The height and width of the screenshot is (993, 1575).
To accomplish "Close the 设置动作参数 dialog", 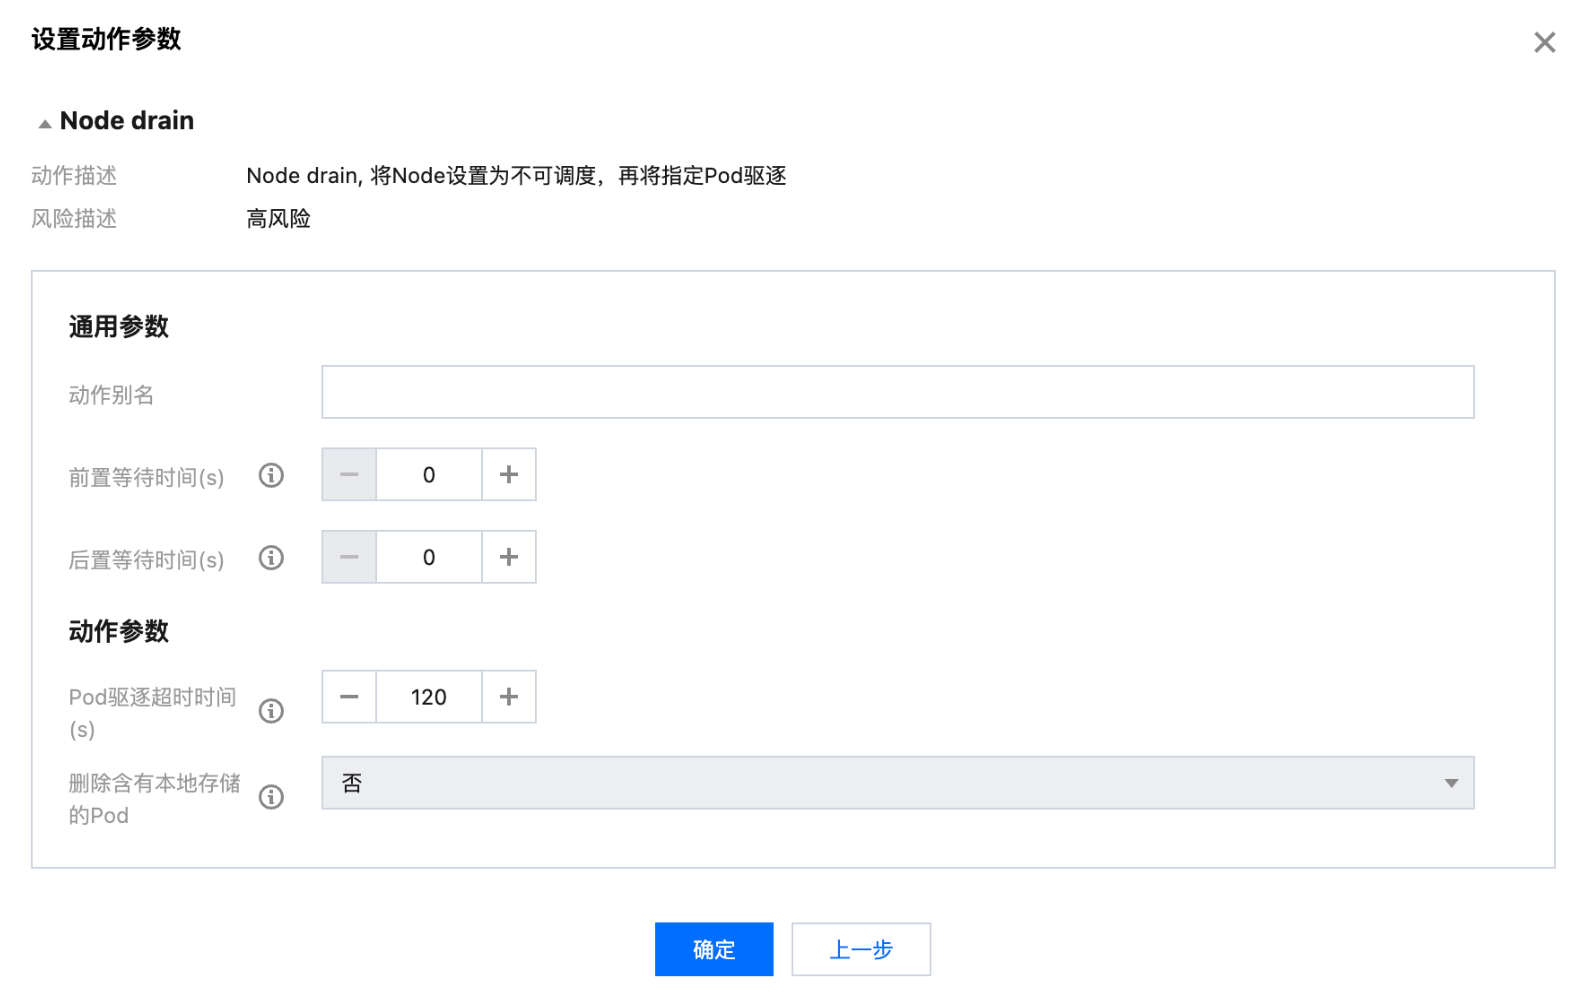I will click(x=1544, y=42).
